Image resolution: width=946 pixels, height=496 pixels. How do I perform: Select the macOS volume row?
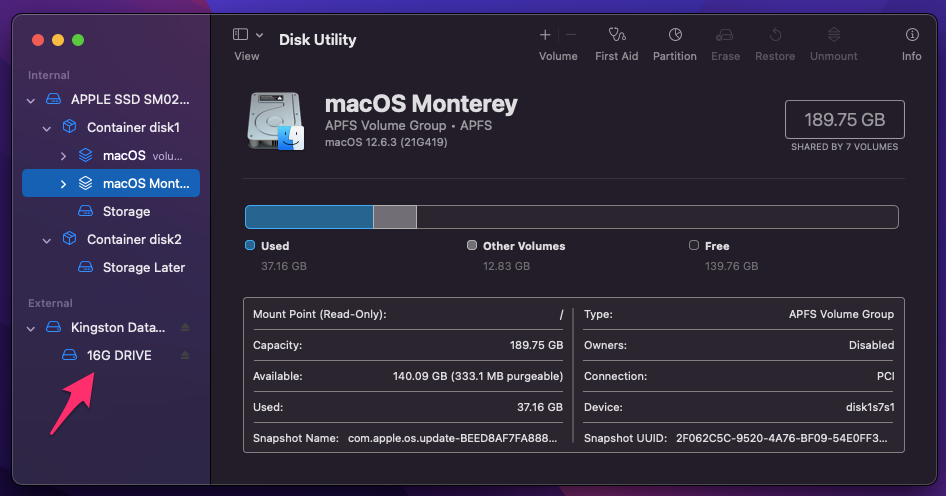[x=111, y=156]
